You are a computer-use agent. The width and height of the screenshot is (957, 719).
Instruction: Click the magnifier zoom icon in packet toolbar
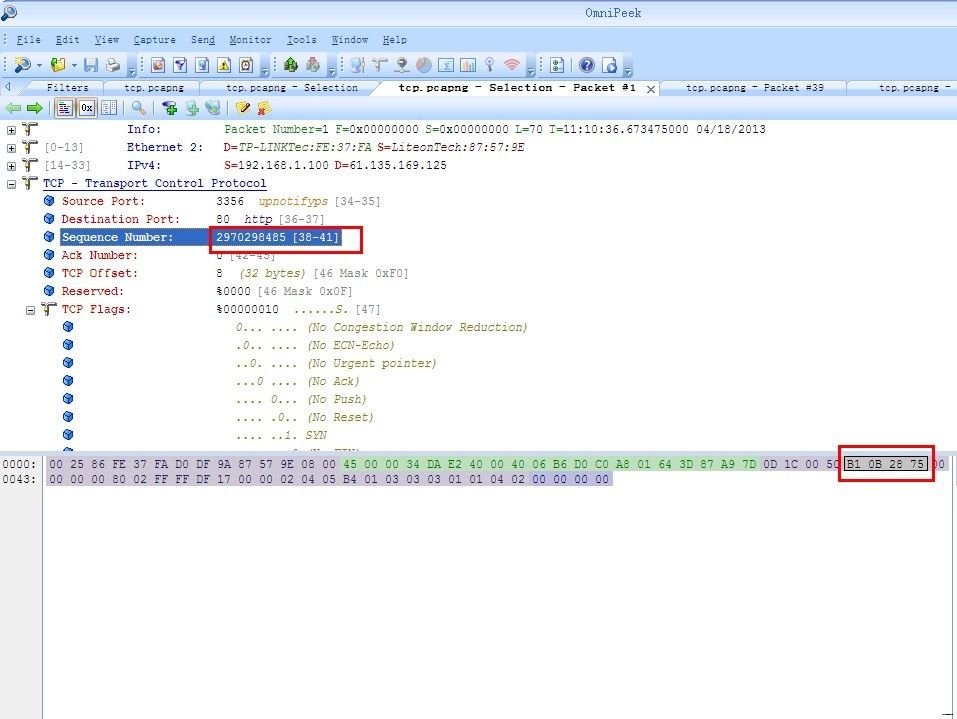pyautogui.click(x=138, y=108)
